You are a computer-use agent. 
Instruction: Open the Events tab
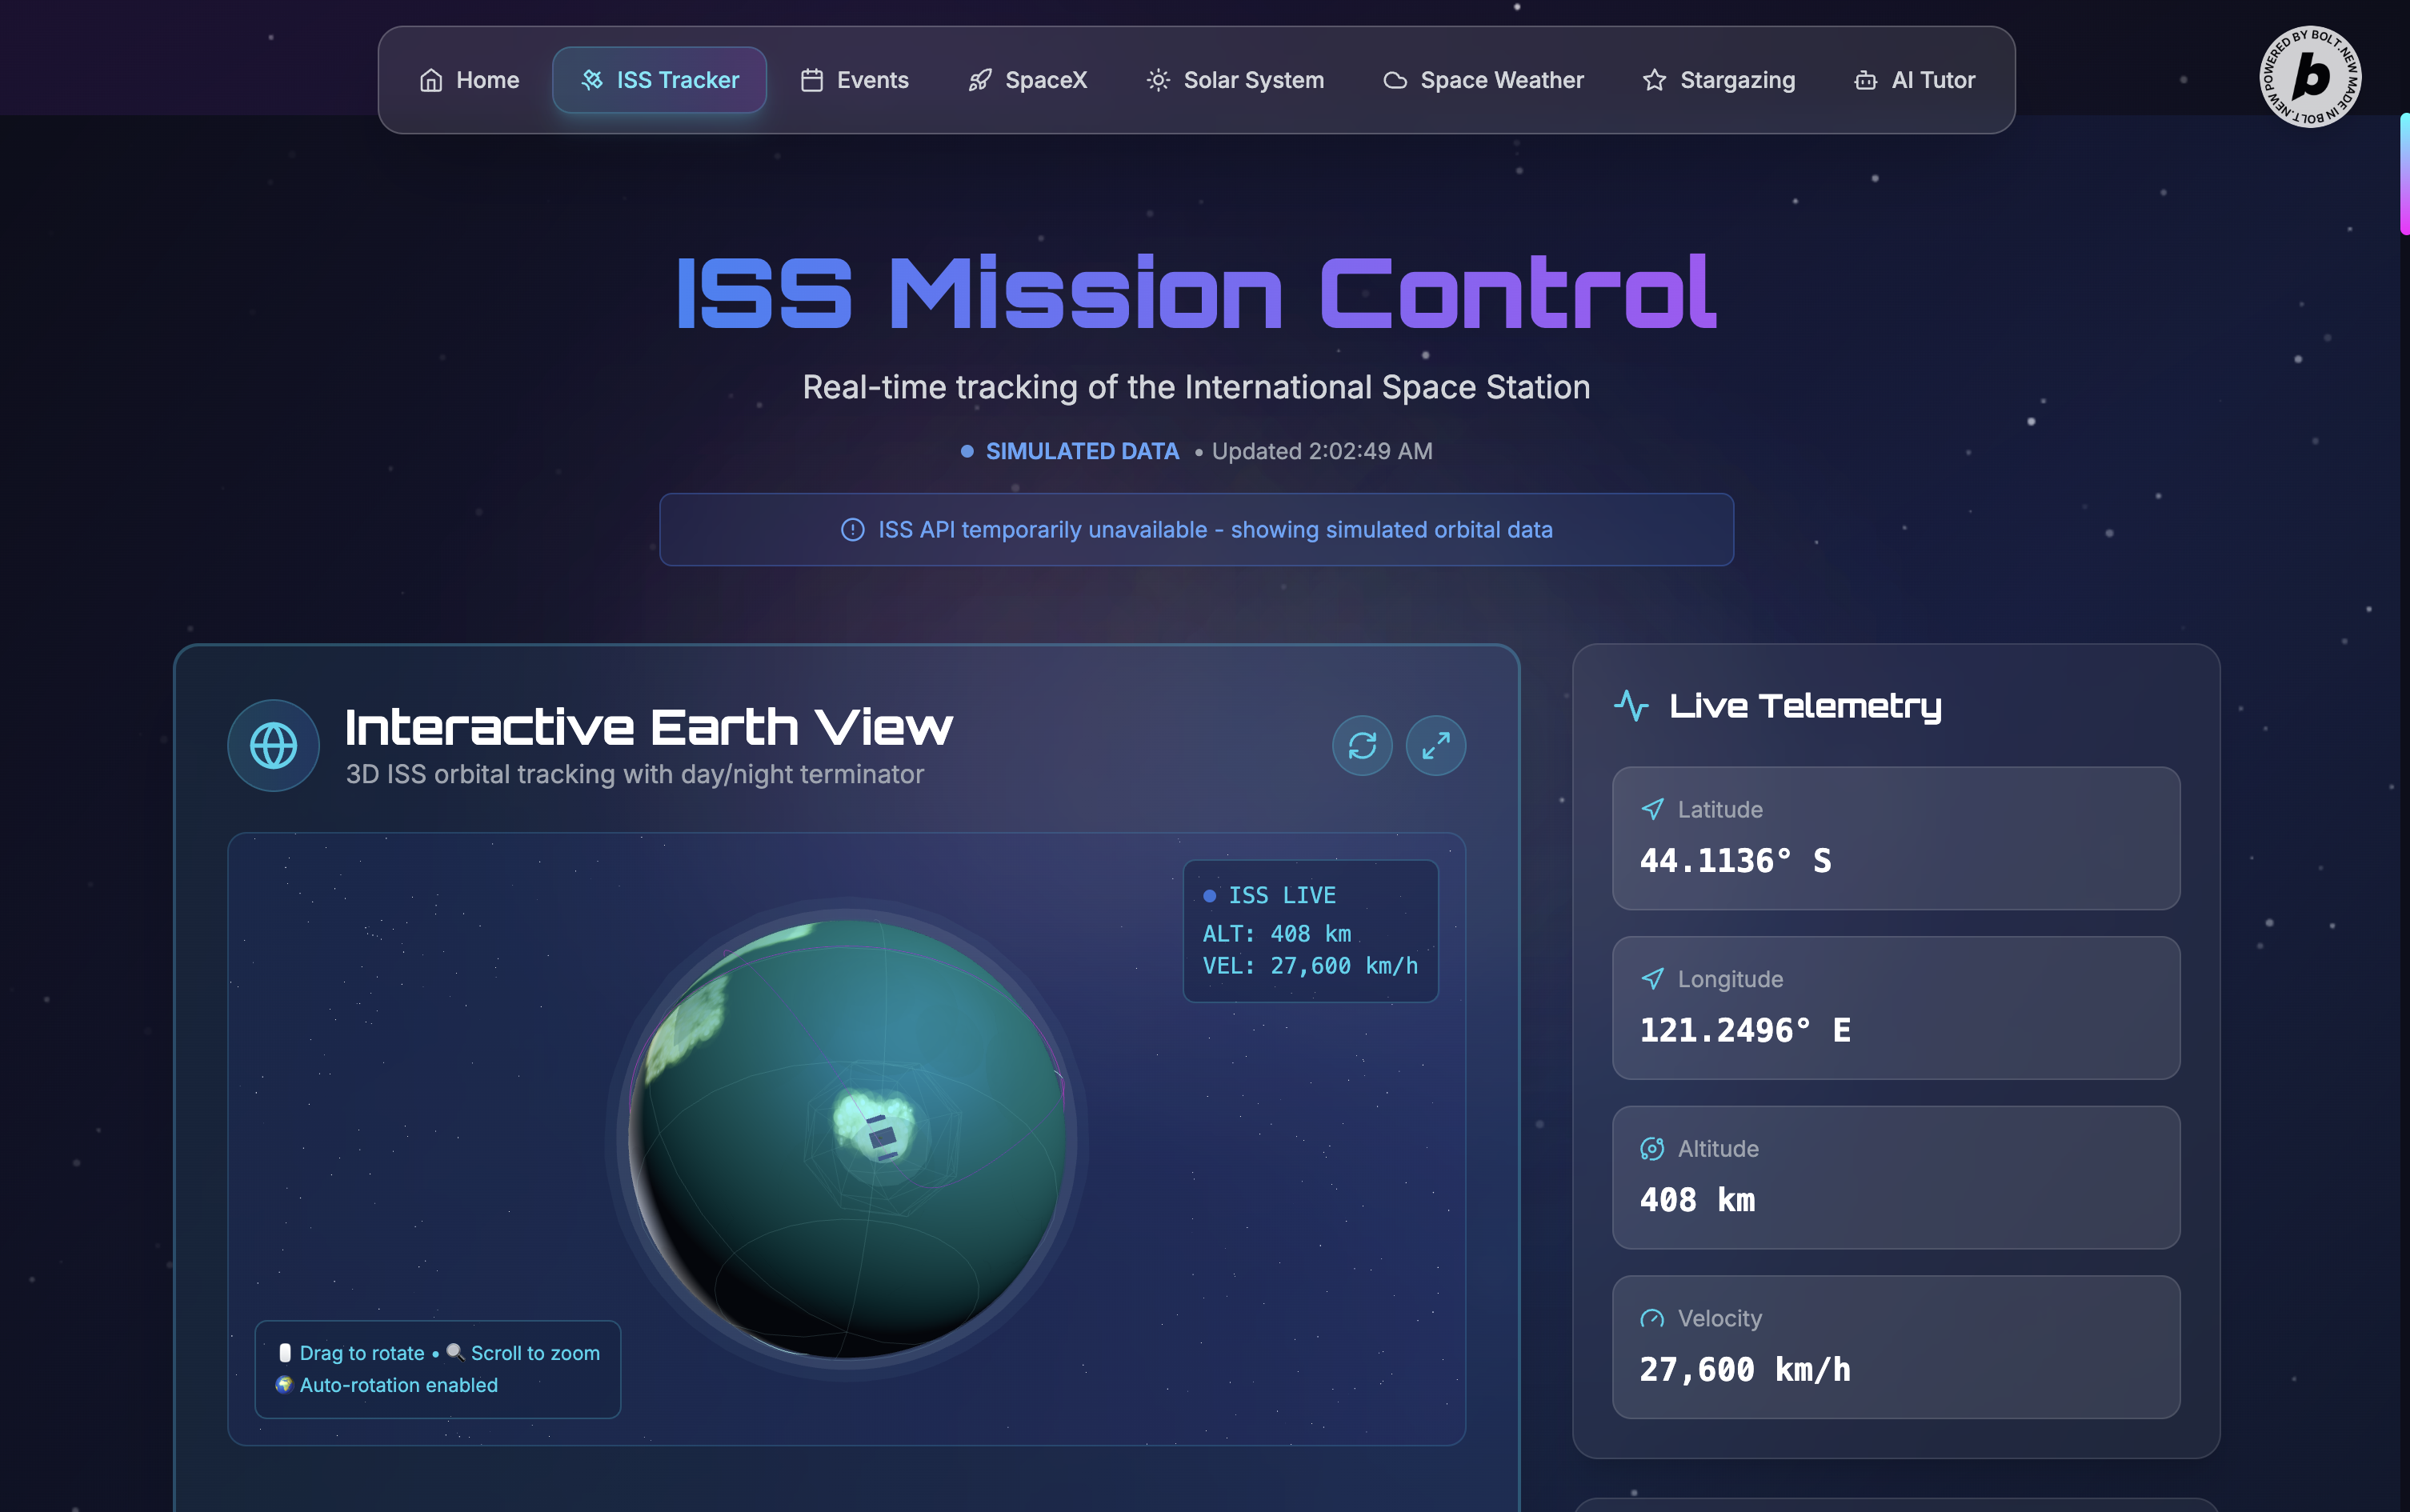854,80
